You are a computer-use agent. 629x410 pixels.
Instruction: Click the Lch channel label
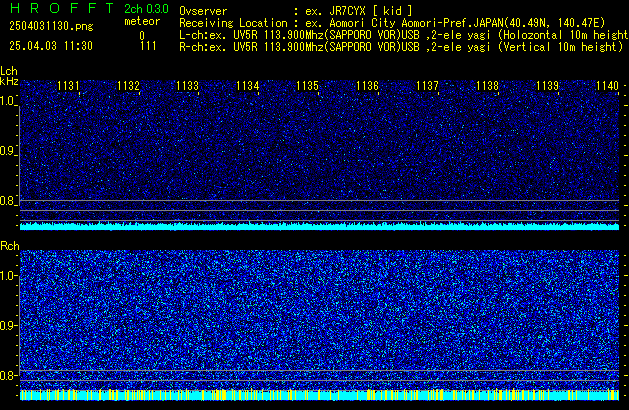(x=9, y=71)
